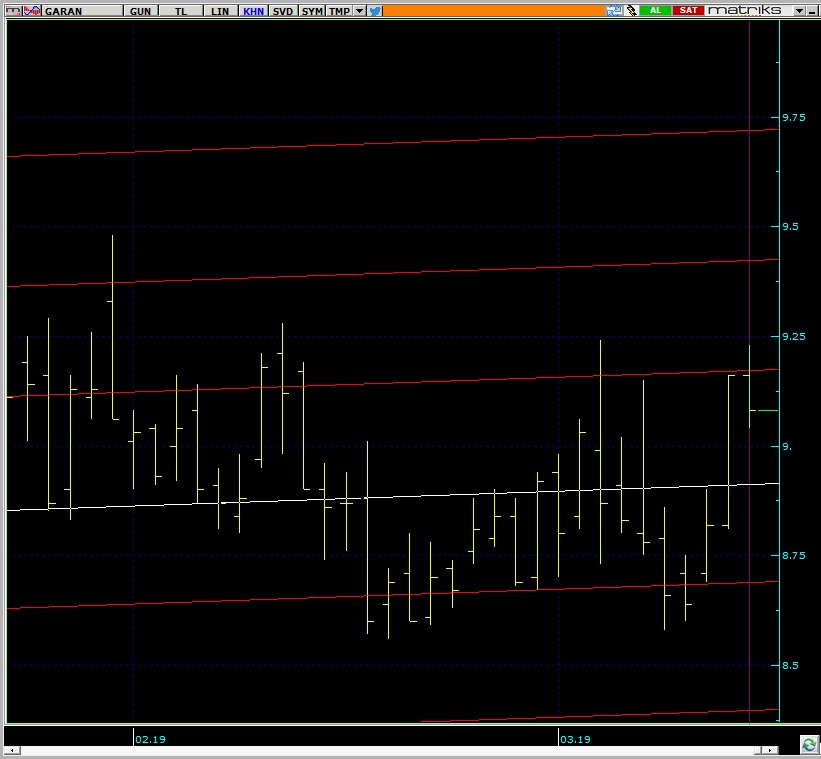Click the green AL buy button
Viewport: 821px width, 759px height.
point(655,10)
